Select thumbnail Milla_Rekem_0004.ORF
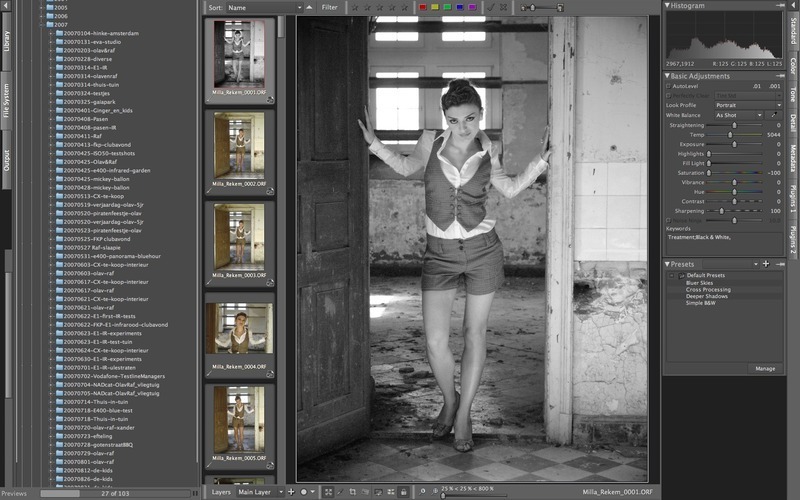800x500 pixels. (239, 334)
